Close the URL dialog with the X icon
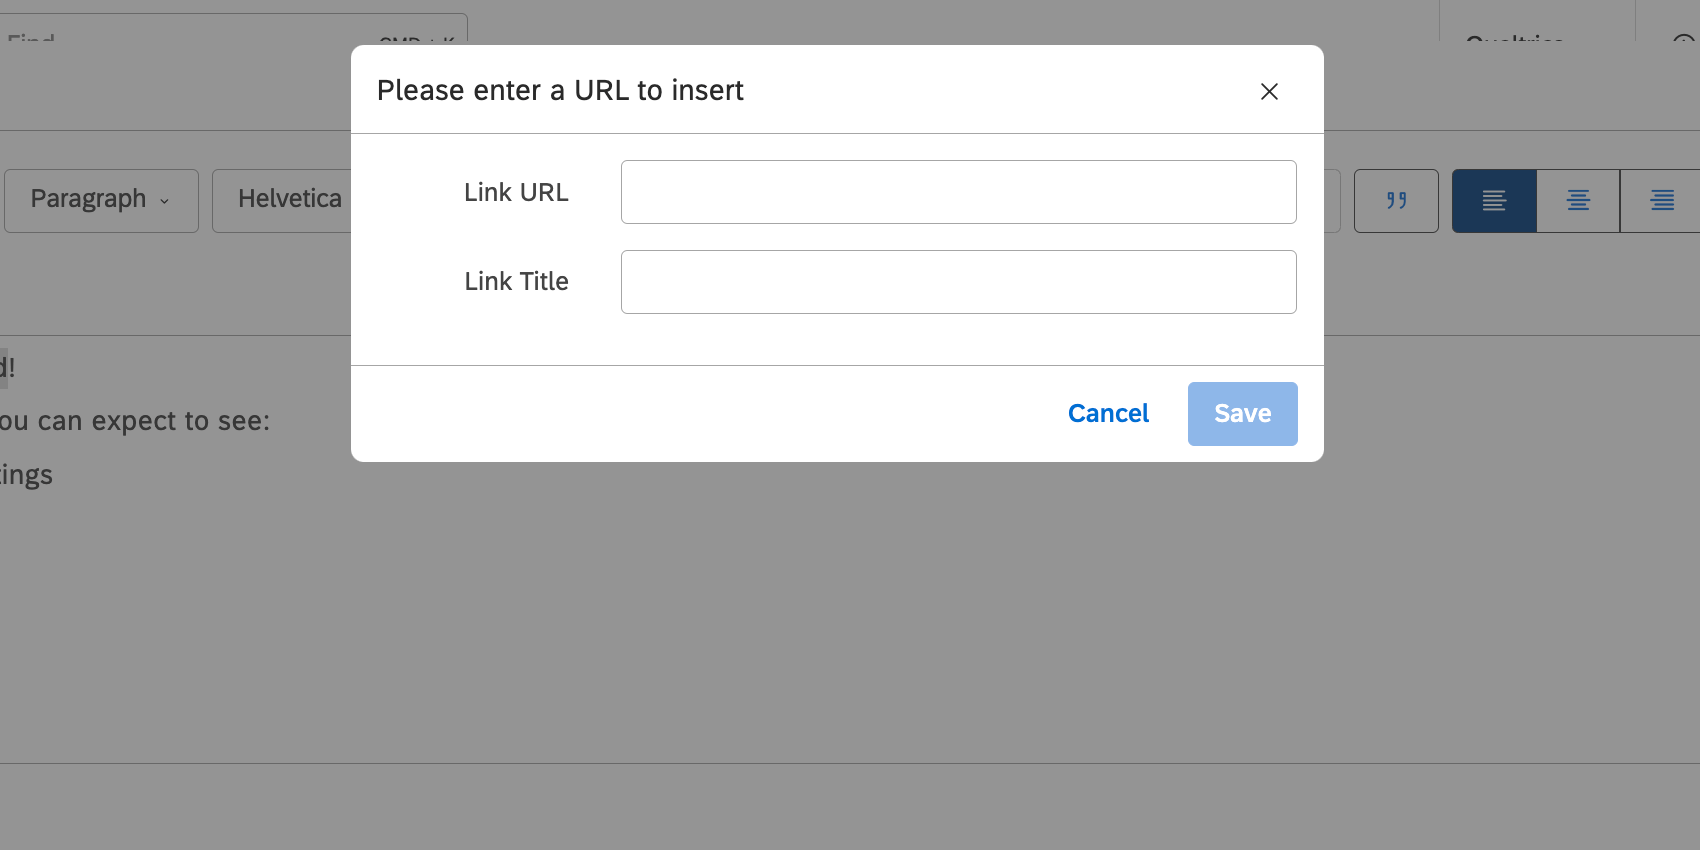The height and width of the screenshot is (850, 1700). pos(1269,91)
